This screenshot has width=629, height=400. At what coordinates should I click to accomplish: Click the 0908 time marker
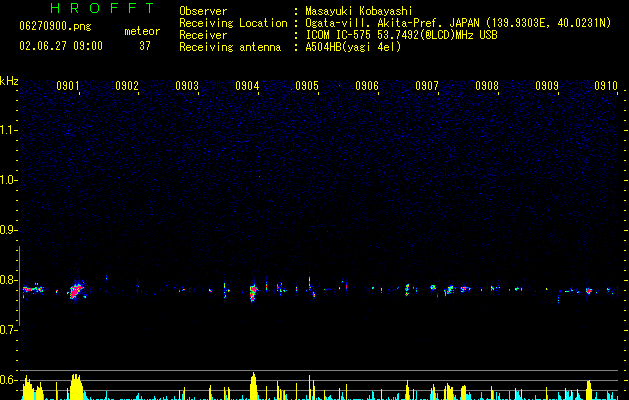point(487,86)
